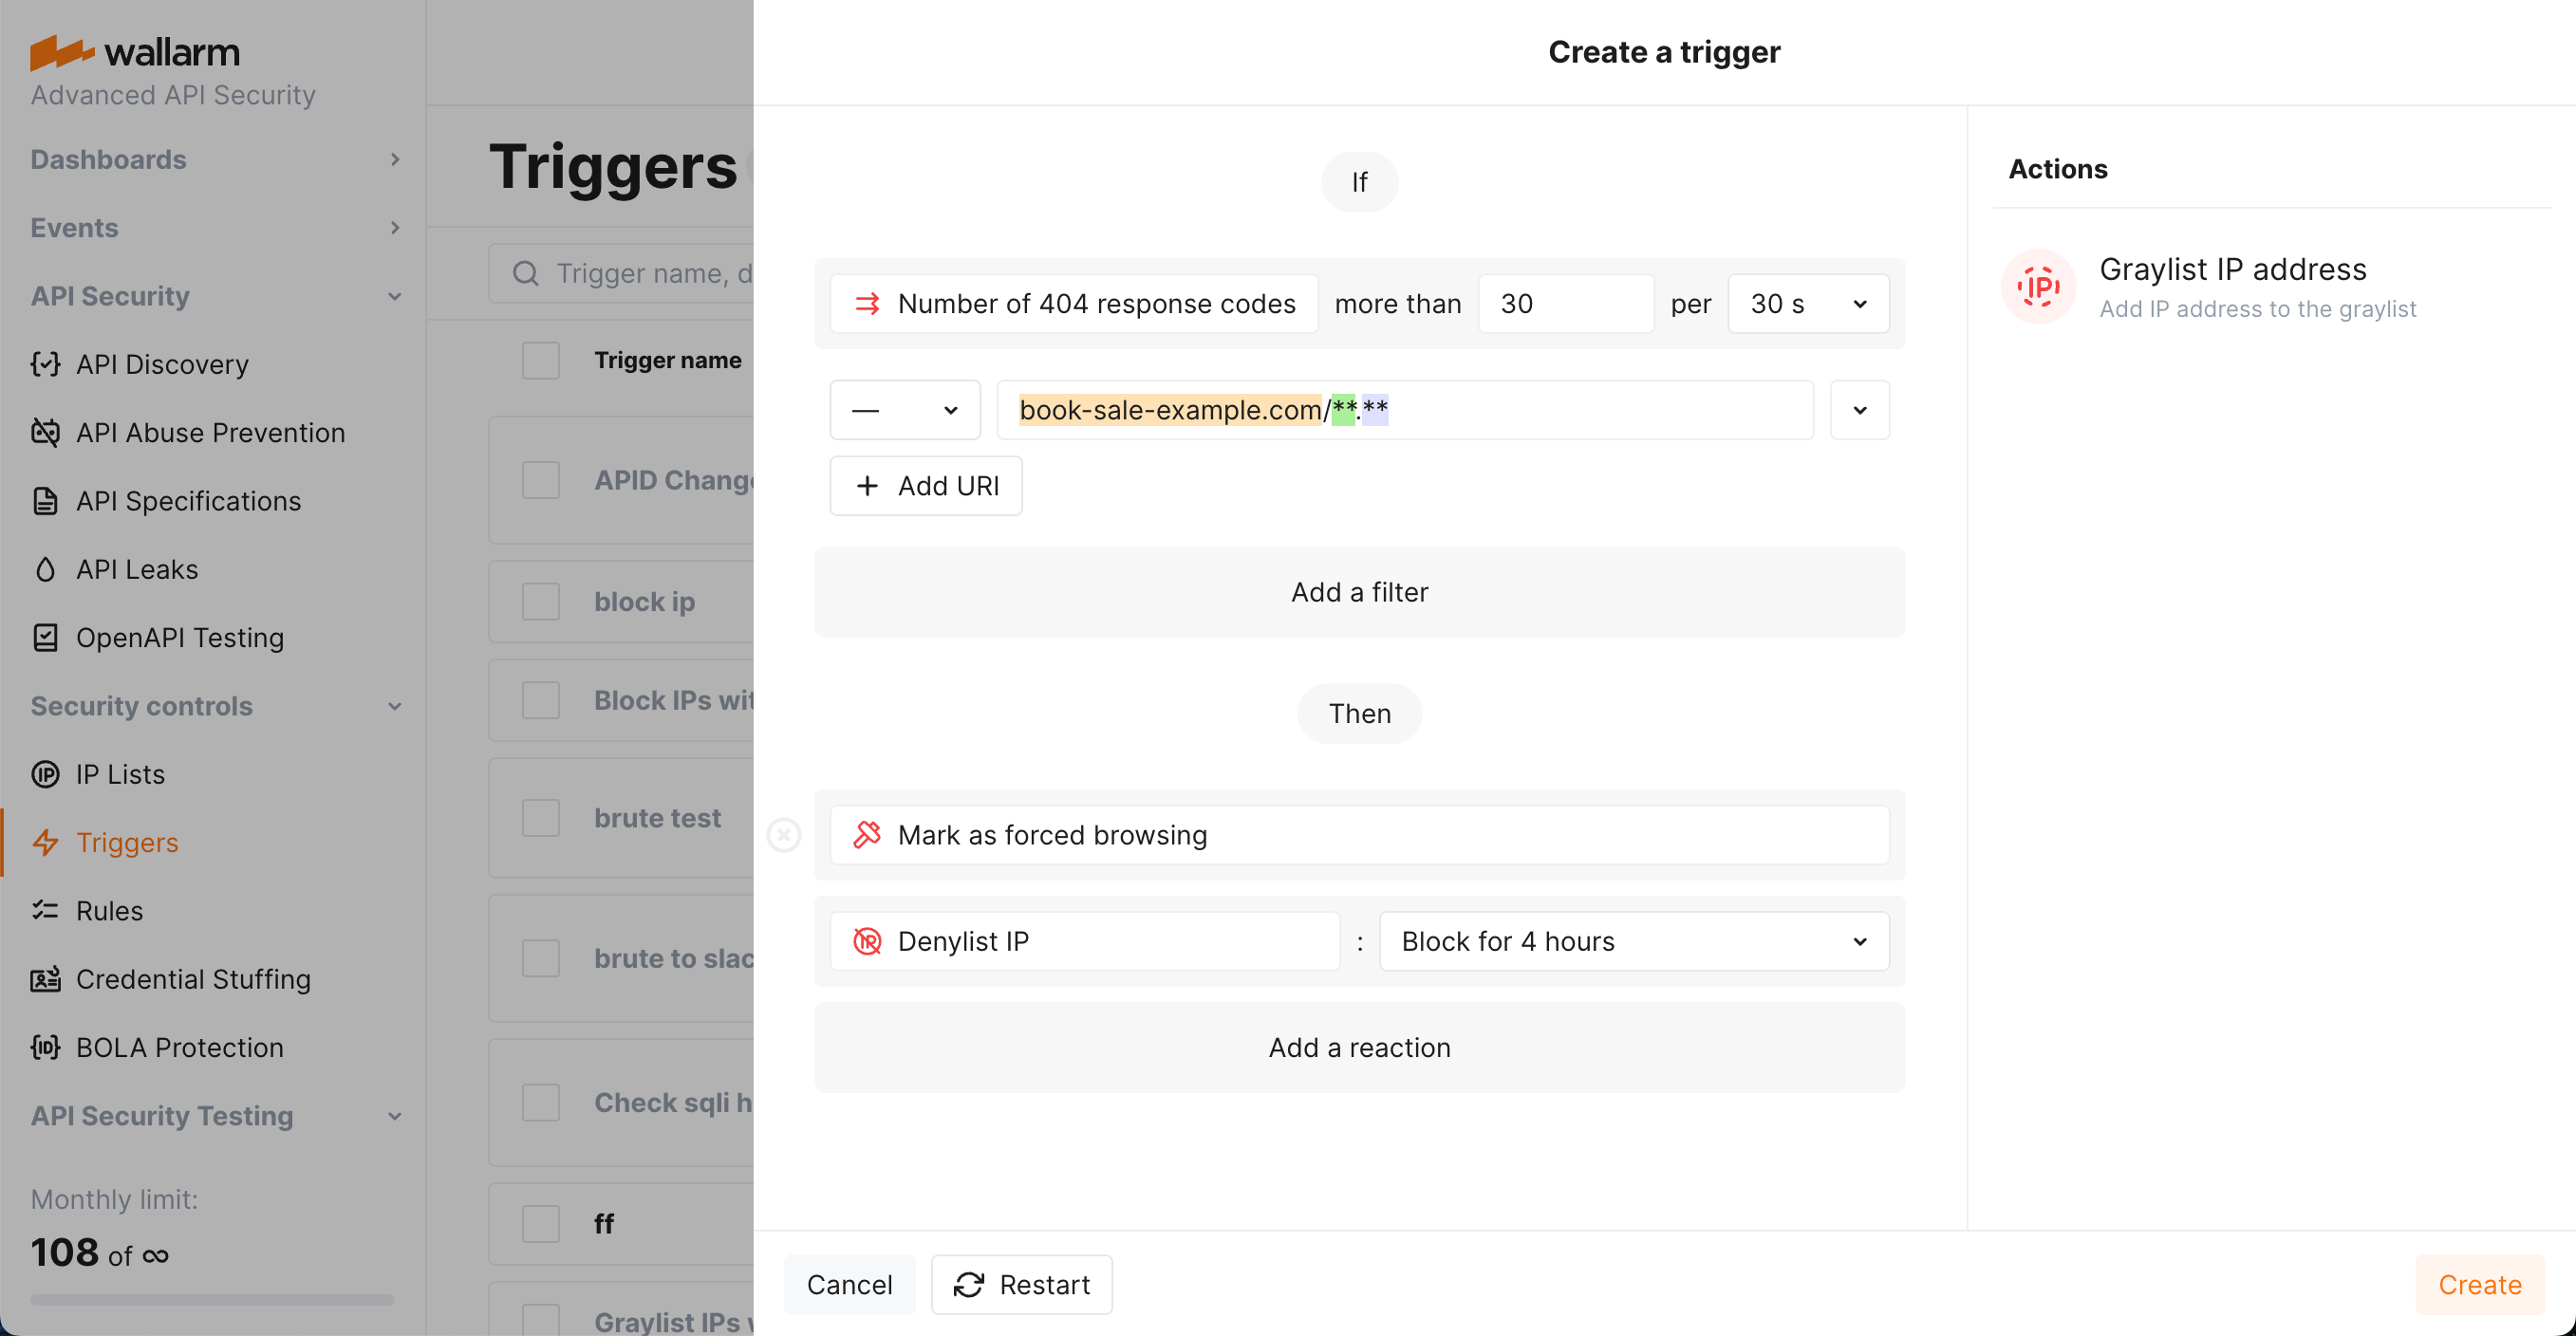Switch to the Events section
The width and height of the screenshot is (2576, 1336).
click(x=74, y=227)
